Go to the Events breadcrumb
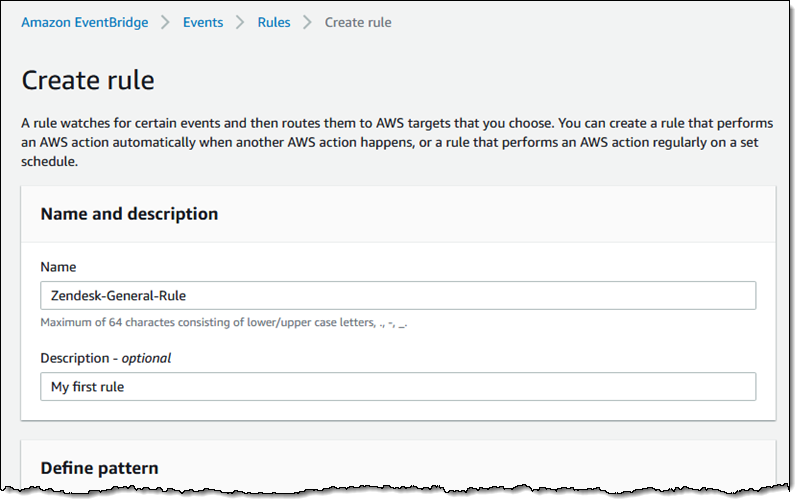 203,22
